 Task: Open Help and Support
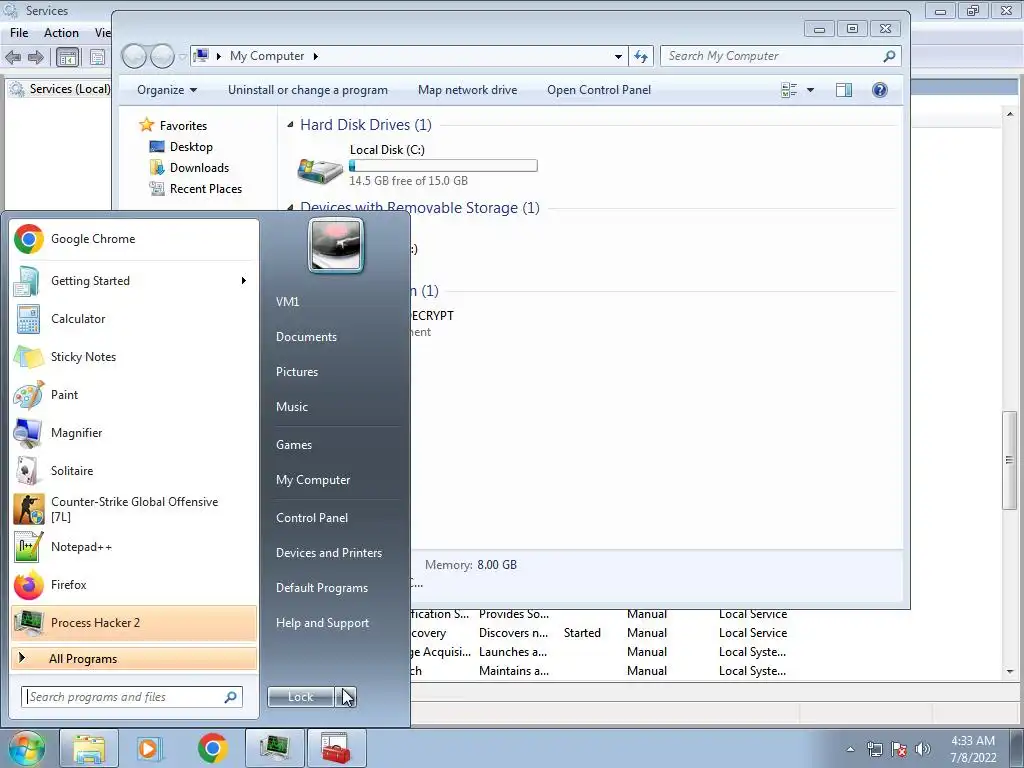point(322,623)
